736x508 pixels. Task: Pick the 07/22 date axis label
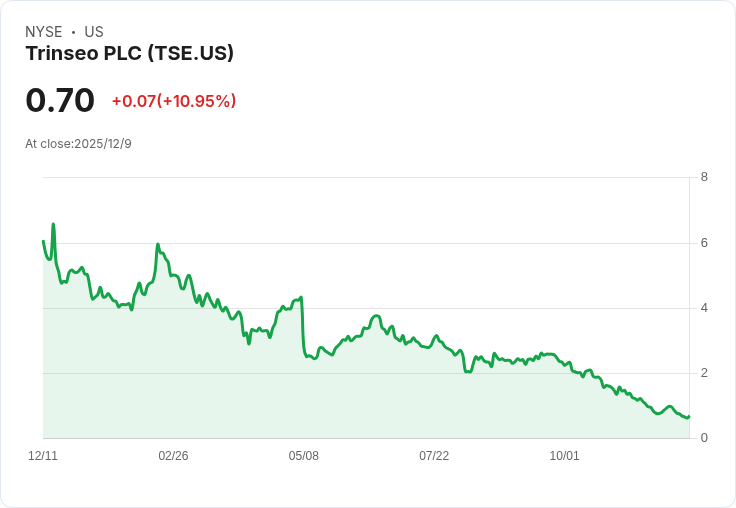click(x=434, y=456)
